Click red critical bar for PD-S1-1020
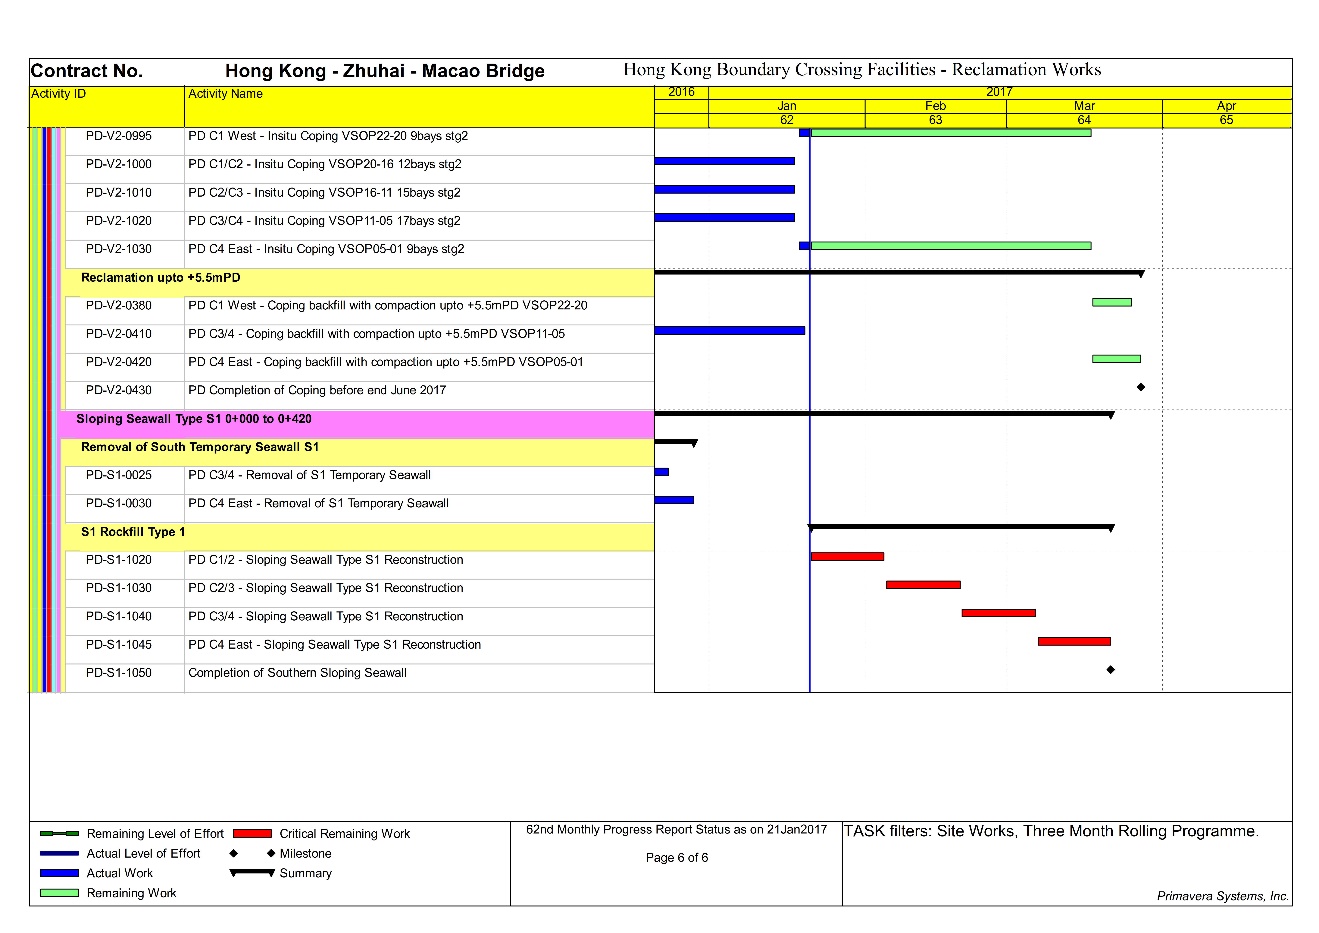Viewport: 1319px width, 933px height. coord(847,556)
